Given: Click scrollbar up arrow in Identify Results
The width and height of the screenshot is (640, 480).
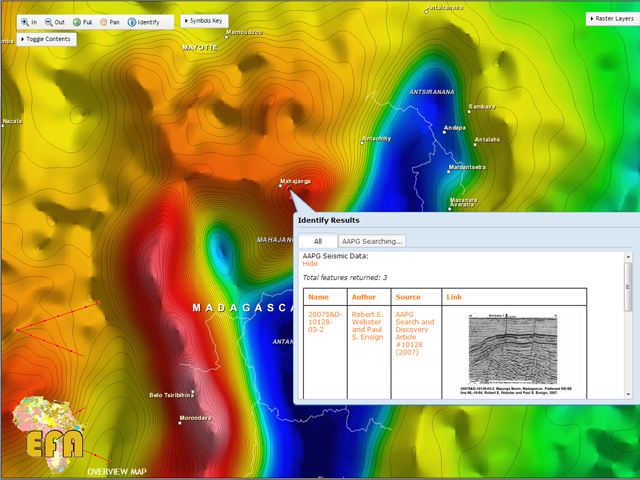Looking at the screenshot, I should (628, 257).
